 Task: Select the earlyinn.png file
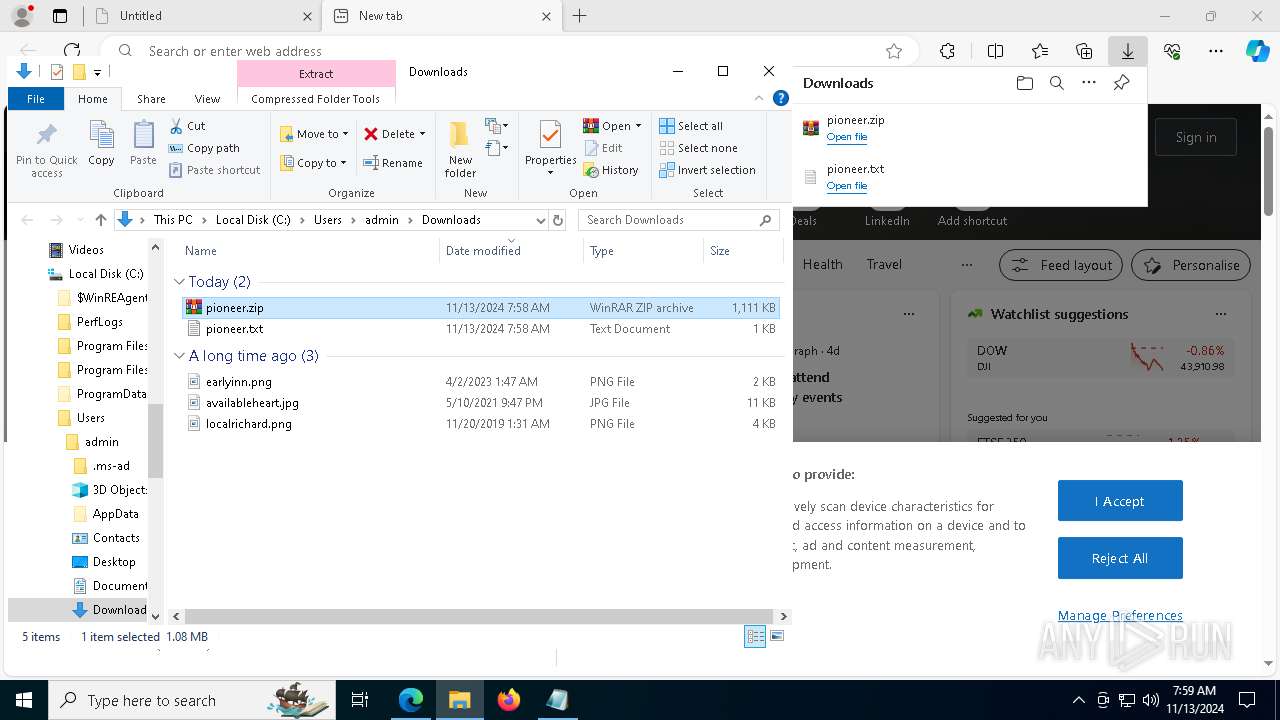(x=480, y=382)
